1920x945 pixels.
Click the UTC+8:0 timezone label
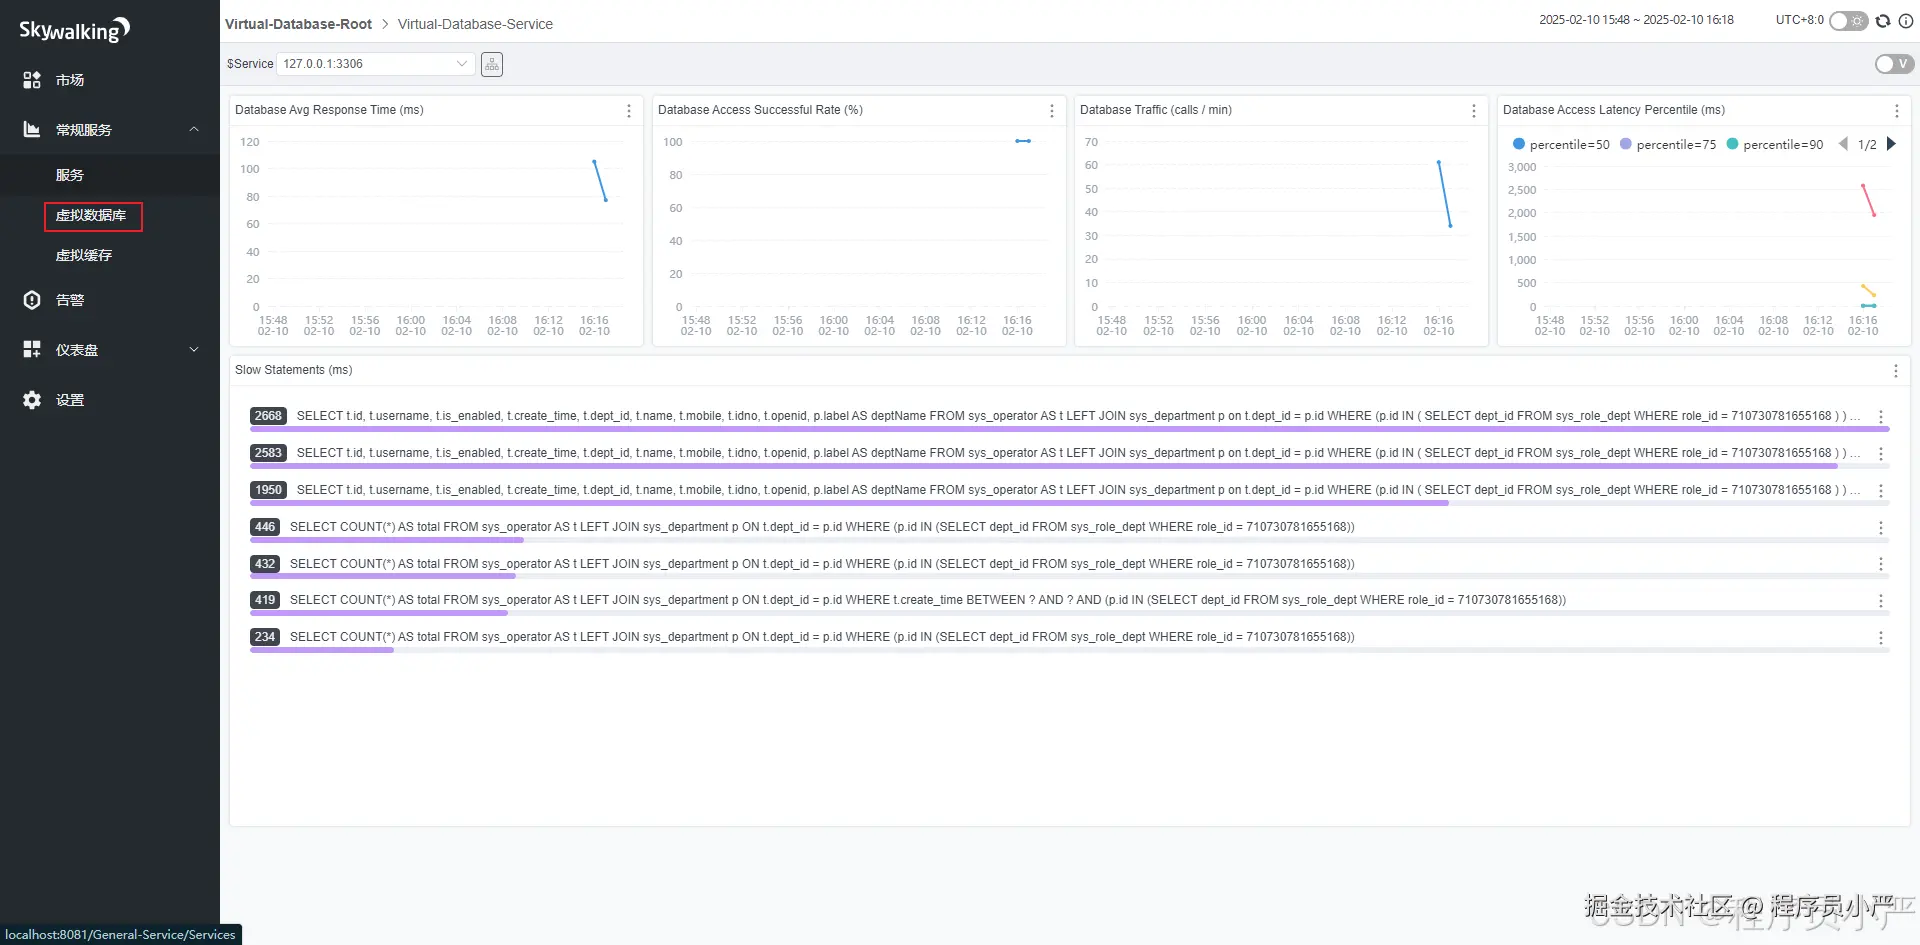[1799, 20]
